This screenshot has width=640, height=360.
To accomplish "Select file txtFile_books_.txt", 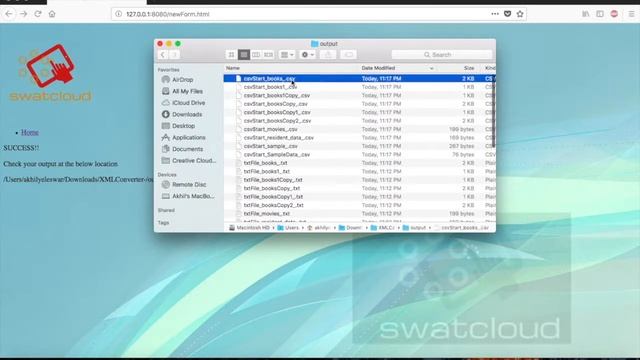I will click(x=359, y=163).
